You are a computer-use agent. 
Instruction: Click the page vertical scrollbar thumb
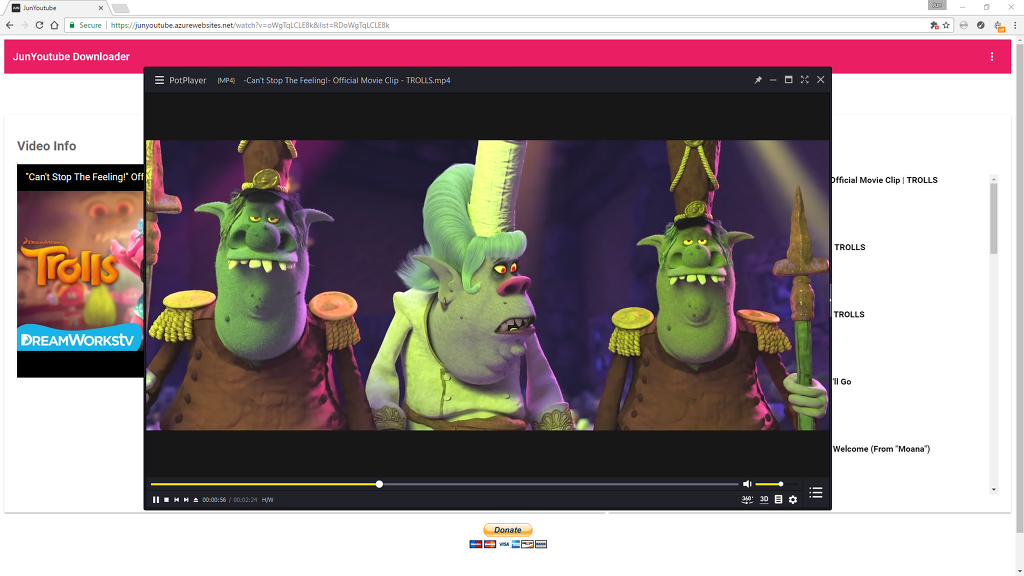pos(1019,291)
